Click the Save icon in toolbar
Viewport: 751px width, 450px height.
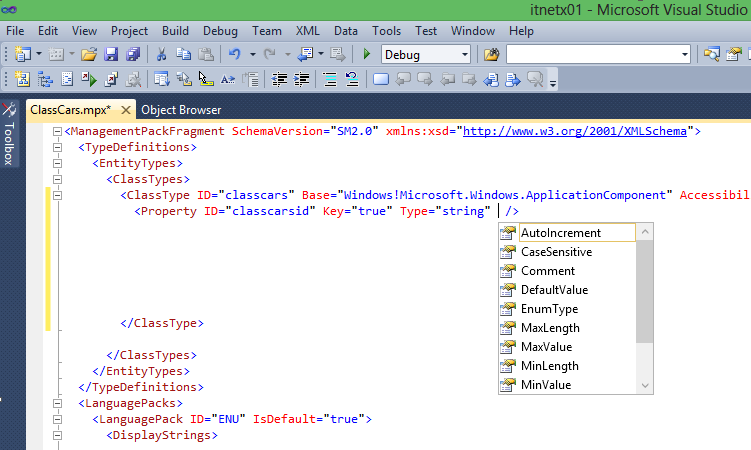[x=110, y=54]
